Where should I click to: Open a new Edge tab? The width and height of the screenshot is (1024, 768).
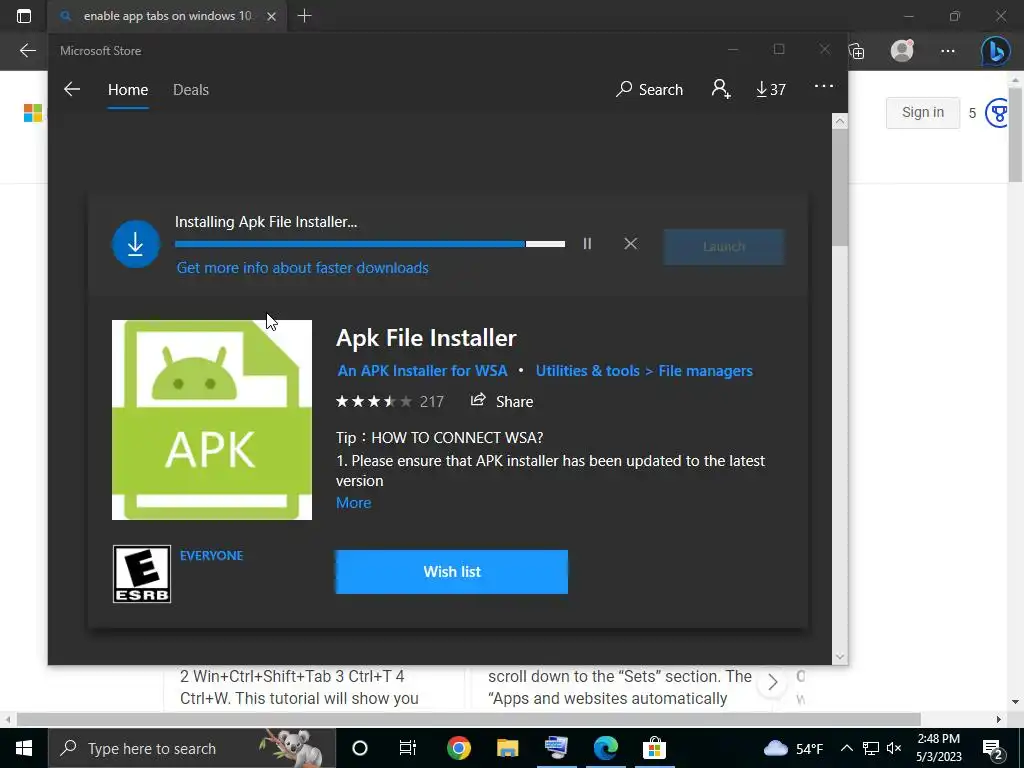click(304, 16)
